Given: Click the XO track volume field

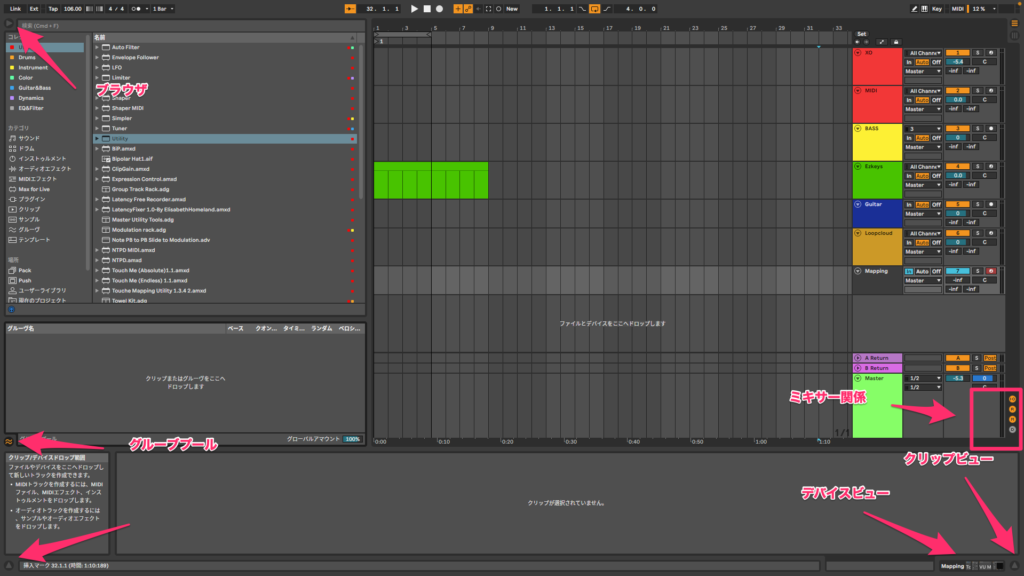Looking at the screenshot, I should (x=957, y=61).
